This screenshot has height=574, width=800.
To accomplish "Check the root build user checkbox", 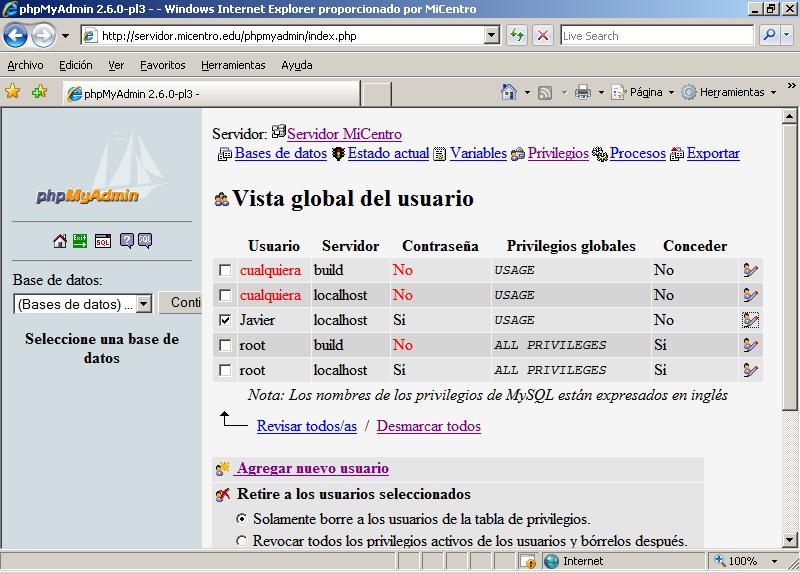I will coord(225,346).
